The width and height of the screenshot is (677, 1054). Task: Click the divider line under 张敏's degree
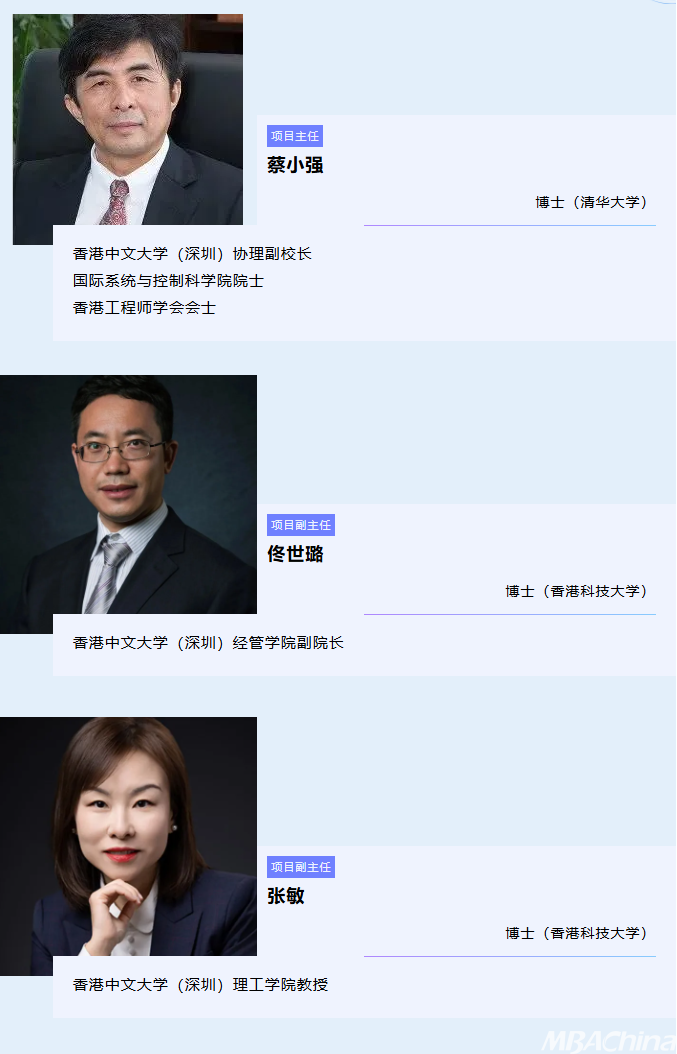510,956
